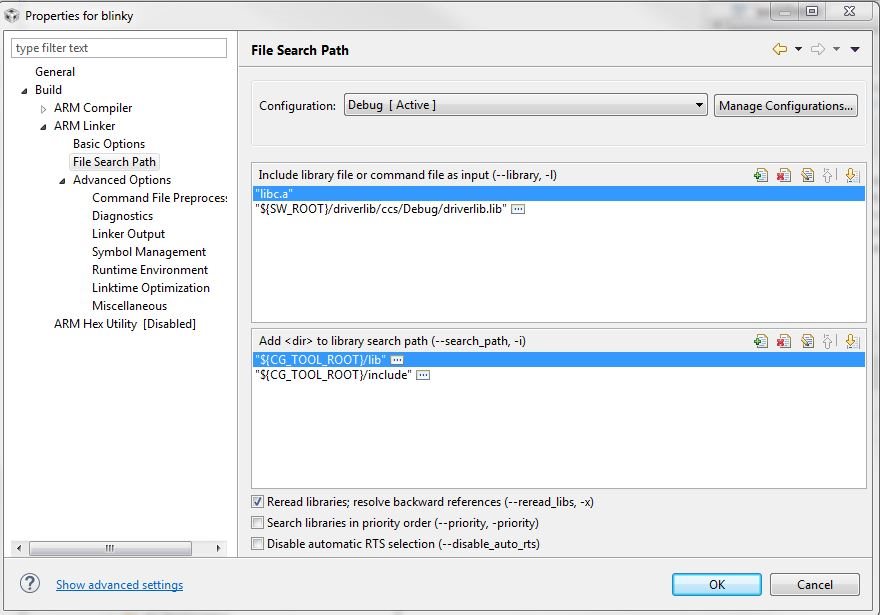Select Linker Output in the tree
This screenshot has width=880, height=615.
129,233
